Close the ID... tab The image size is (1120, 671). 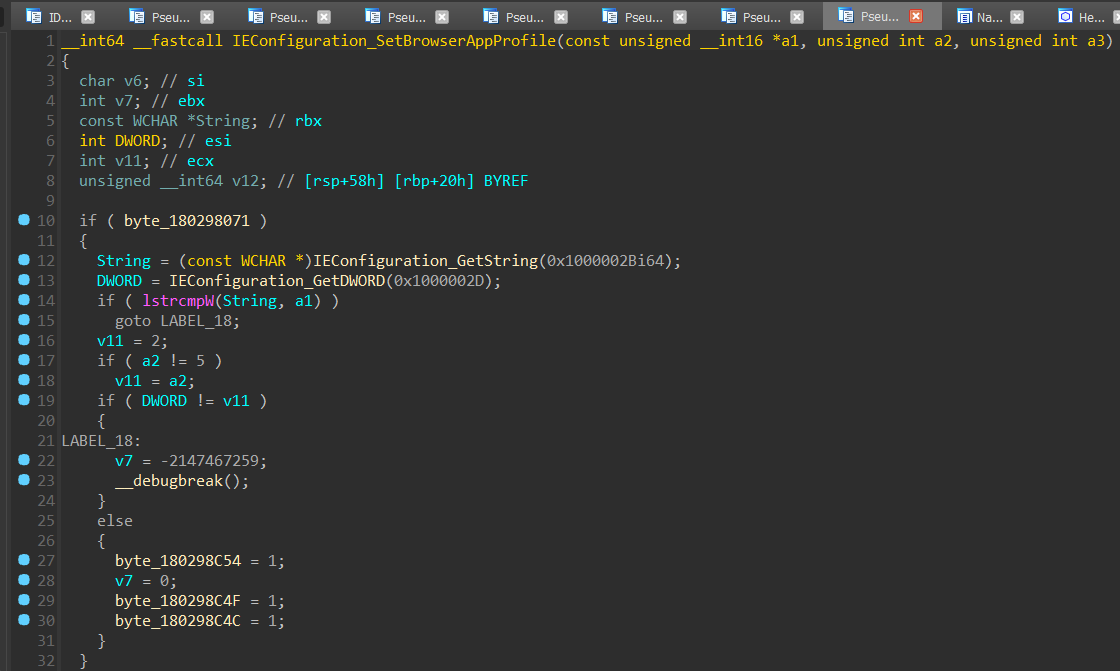(88, 16)
